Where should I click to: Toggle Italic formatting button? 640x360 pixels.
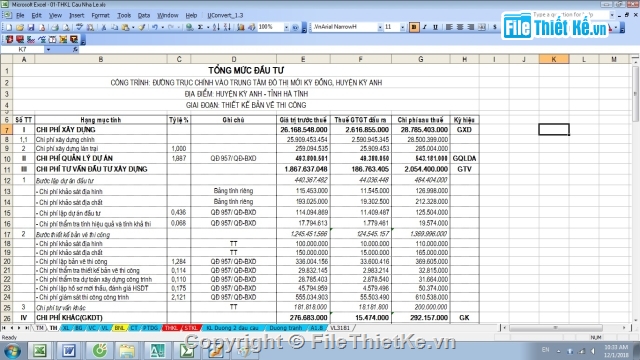coord(424,27)
